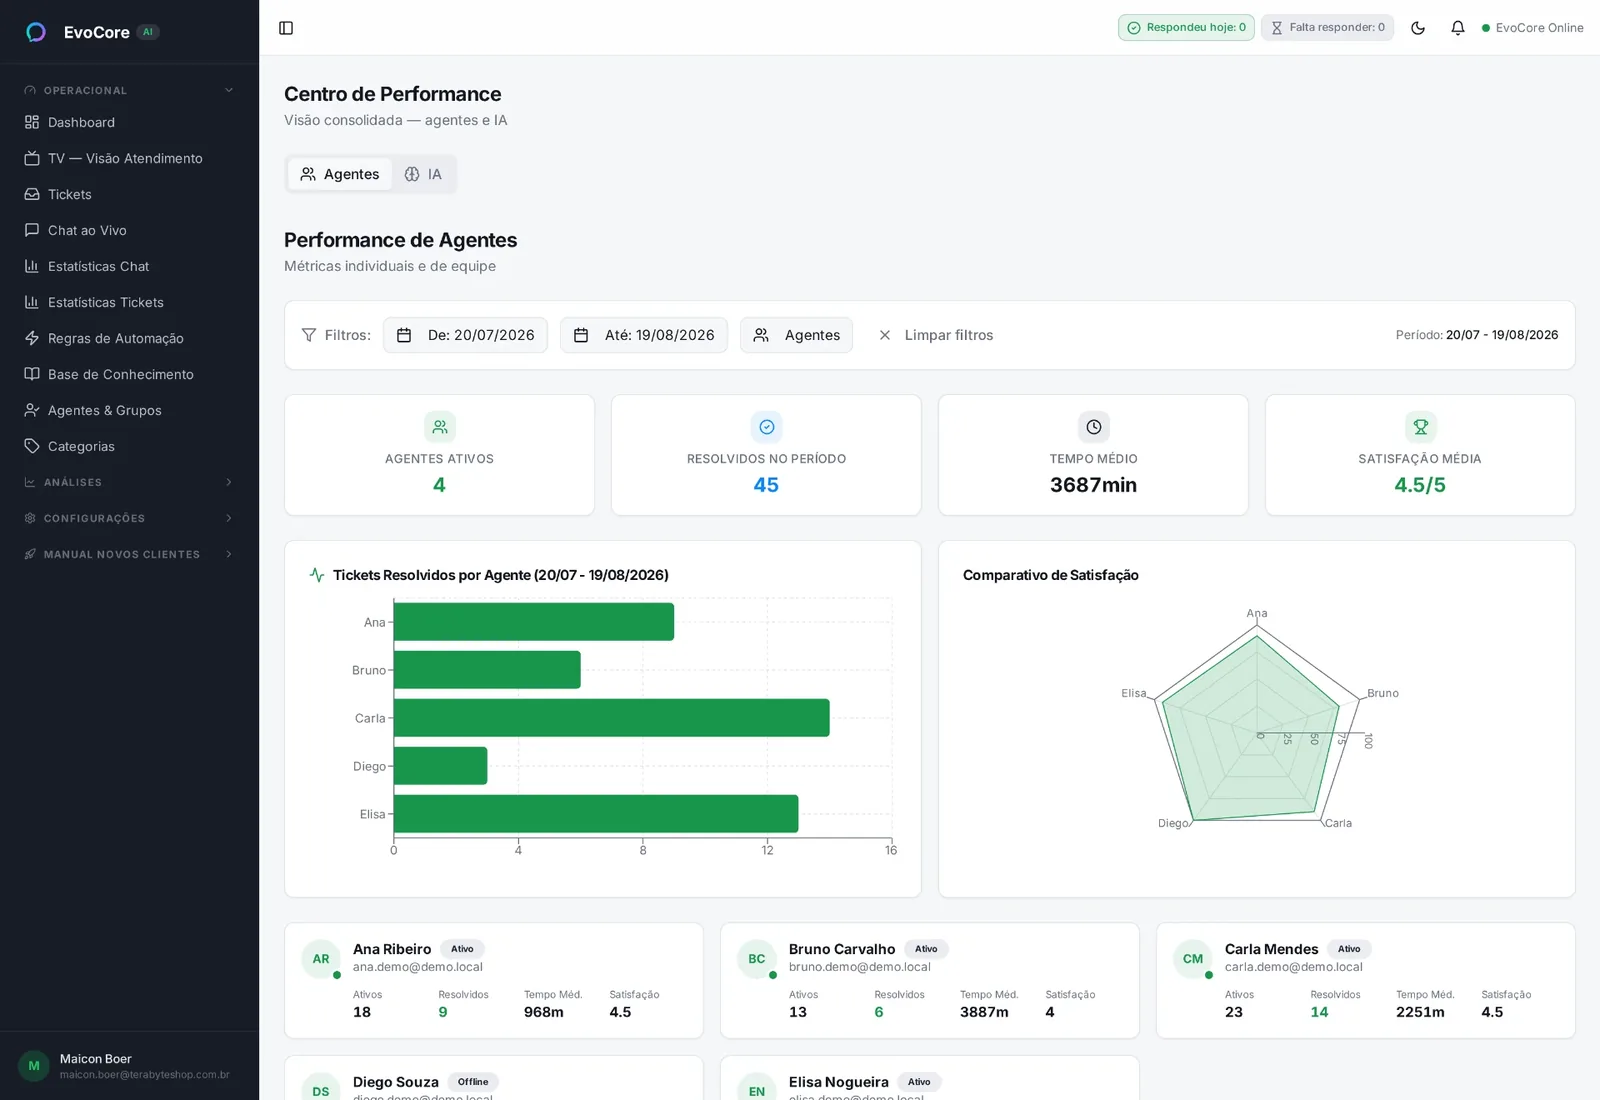The image size is (1600, 1100).
Task: Click Limpar filtros
Action: coord(936,335)
